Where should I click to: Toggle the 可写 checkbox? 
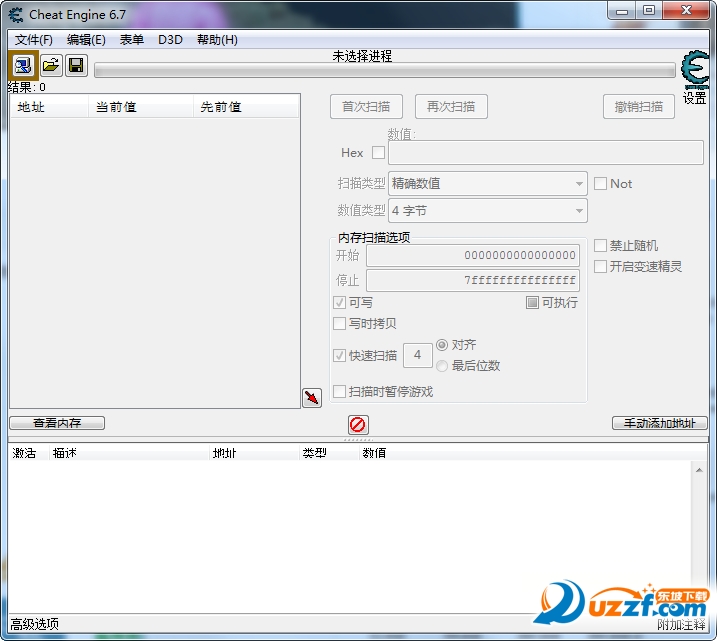339,302
